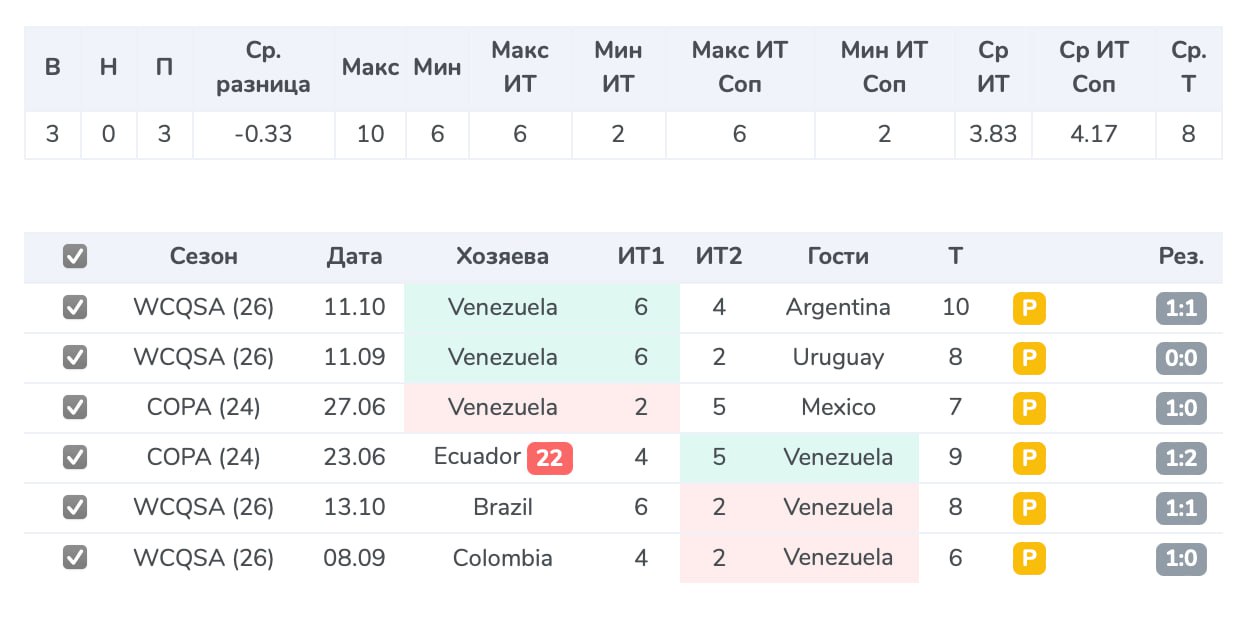Click the yellow P badge in Uruguay row
Image resolution: width=1250 pixels, height=618 pixels.
(1029, 358)
